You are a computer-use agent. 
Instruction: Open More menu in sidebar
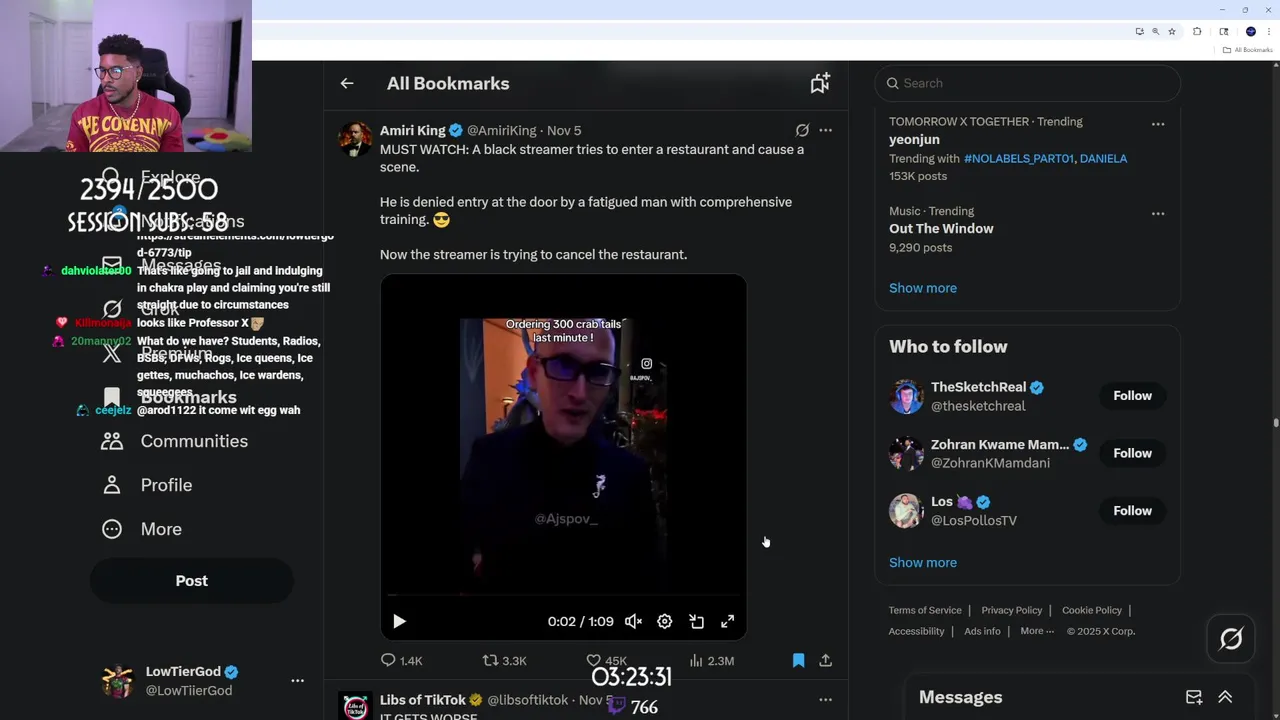click(142, 529)
